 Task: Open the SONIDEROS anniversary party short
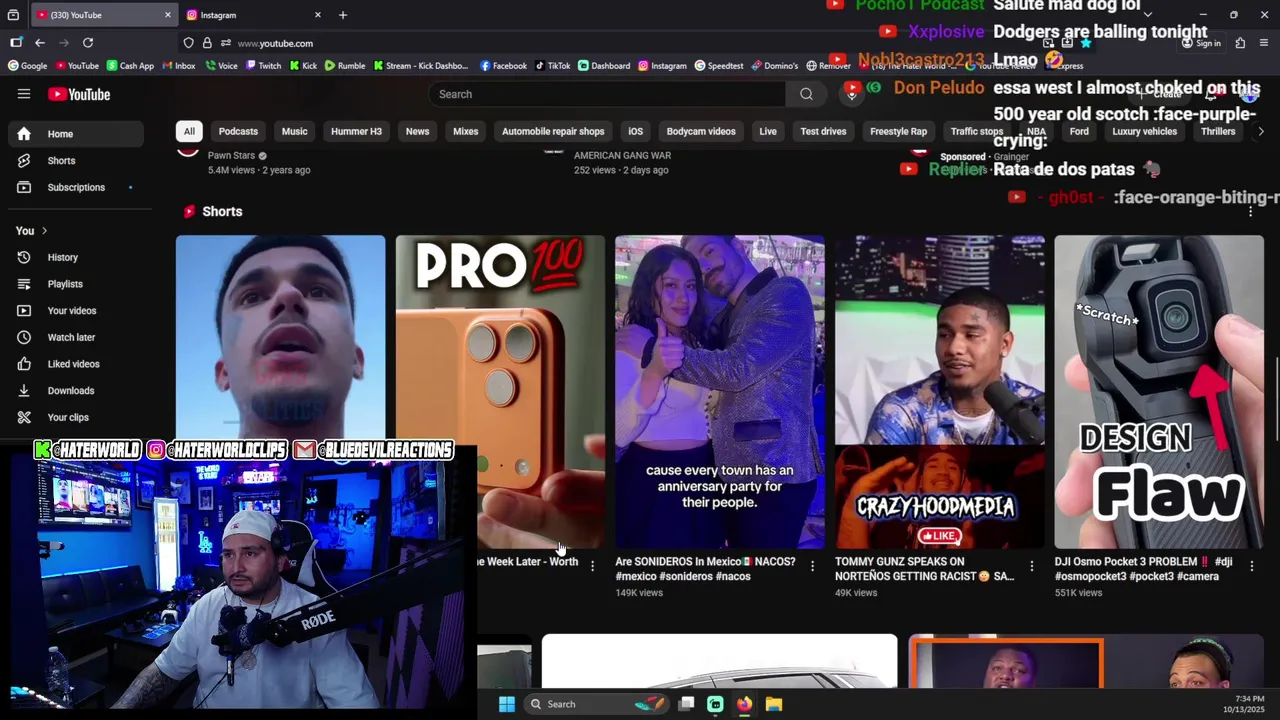[720, 392]
